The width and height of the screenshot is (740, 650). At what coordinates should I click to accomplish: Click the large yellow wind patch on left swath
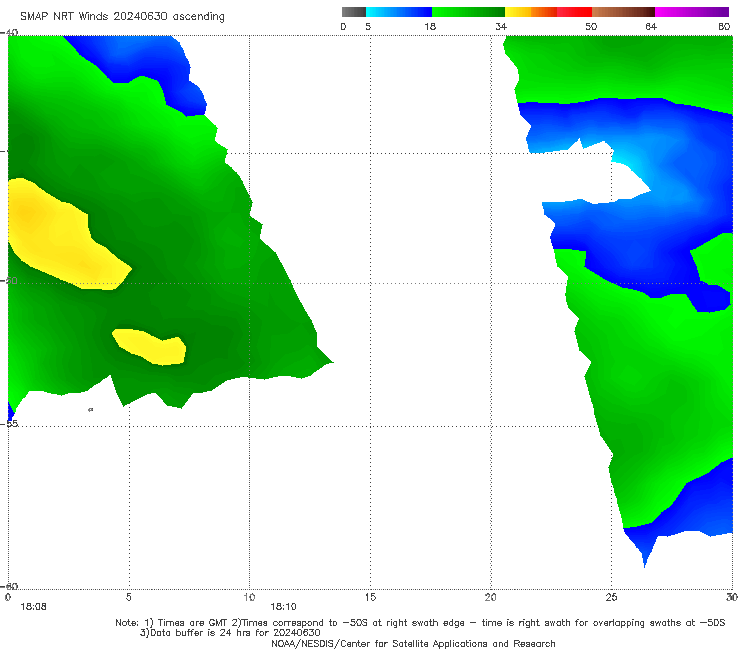61,236
